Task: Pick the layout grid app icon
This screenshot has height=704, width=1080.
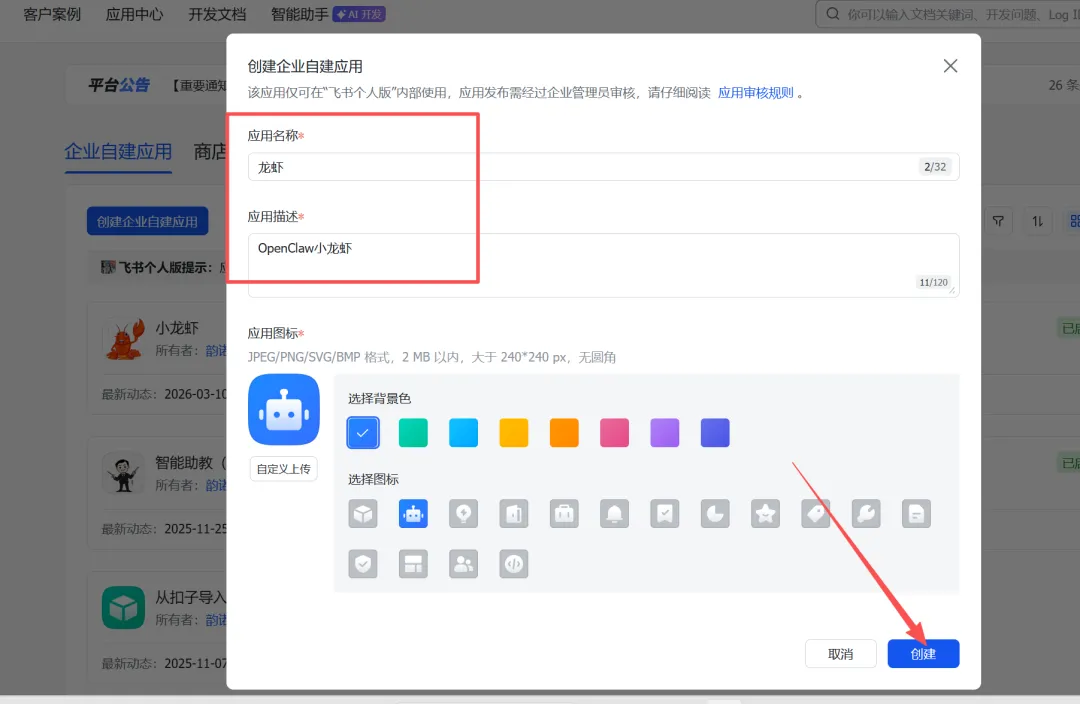Action: 413,564
